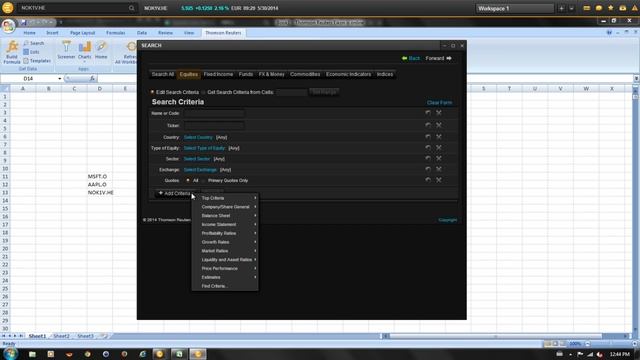640x360 pixels.
Task: Switch to the Equities search tab
Action: tap(189, 74)
